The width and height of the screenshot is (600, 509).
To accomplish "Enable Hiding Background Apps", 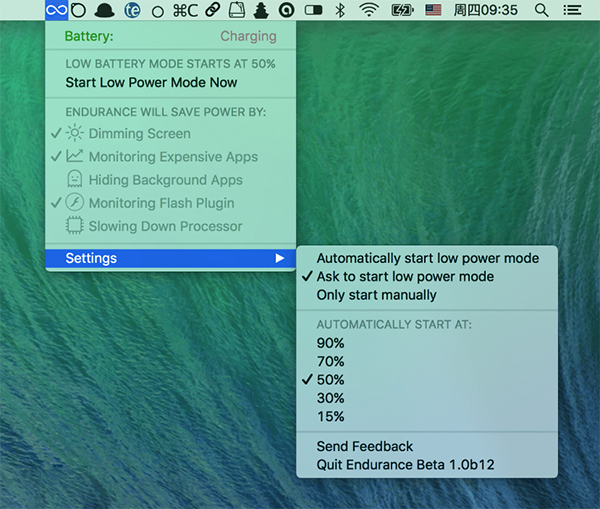I will pos(165,180).
